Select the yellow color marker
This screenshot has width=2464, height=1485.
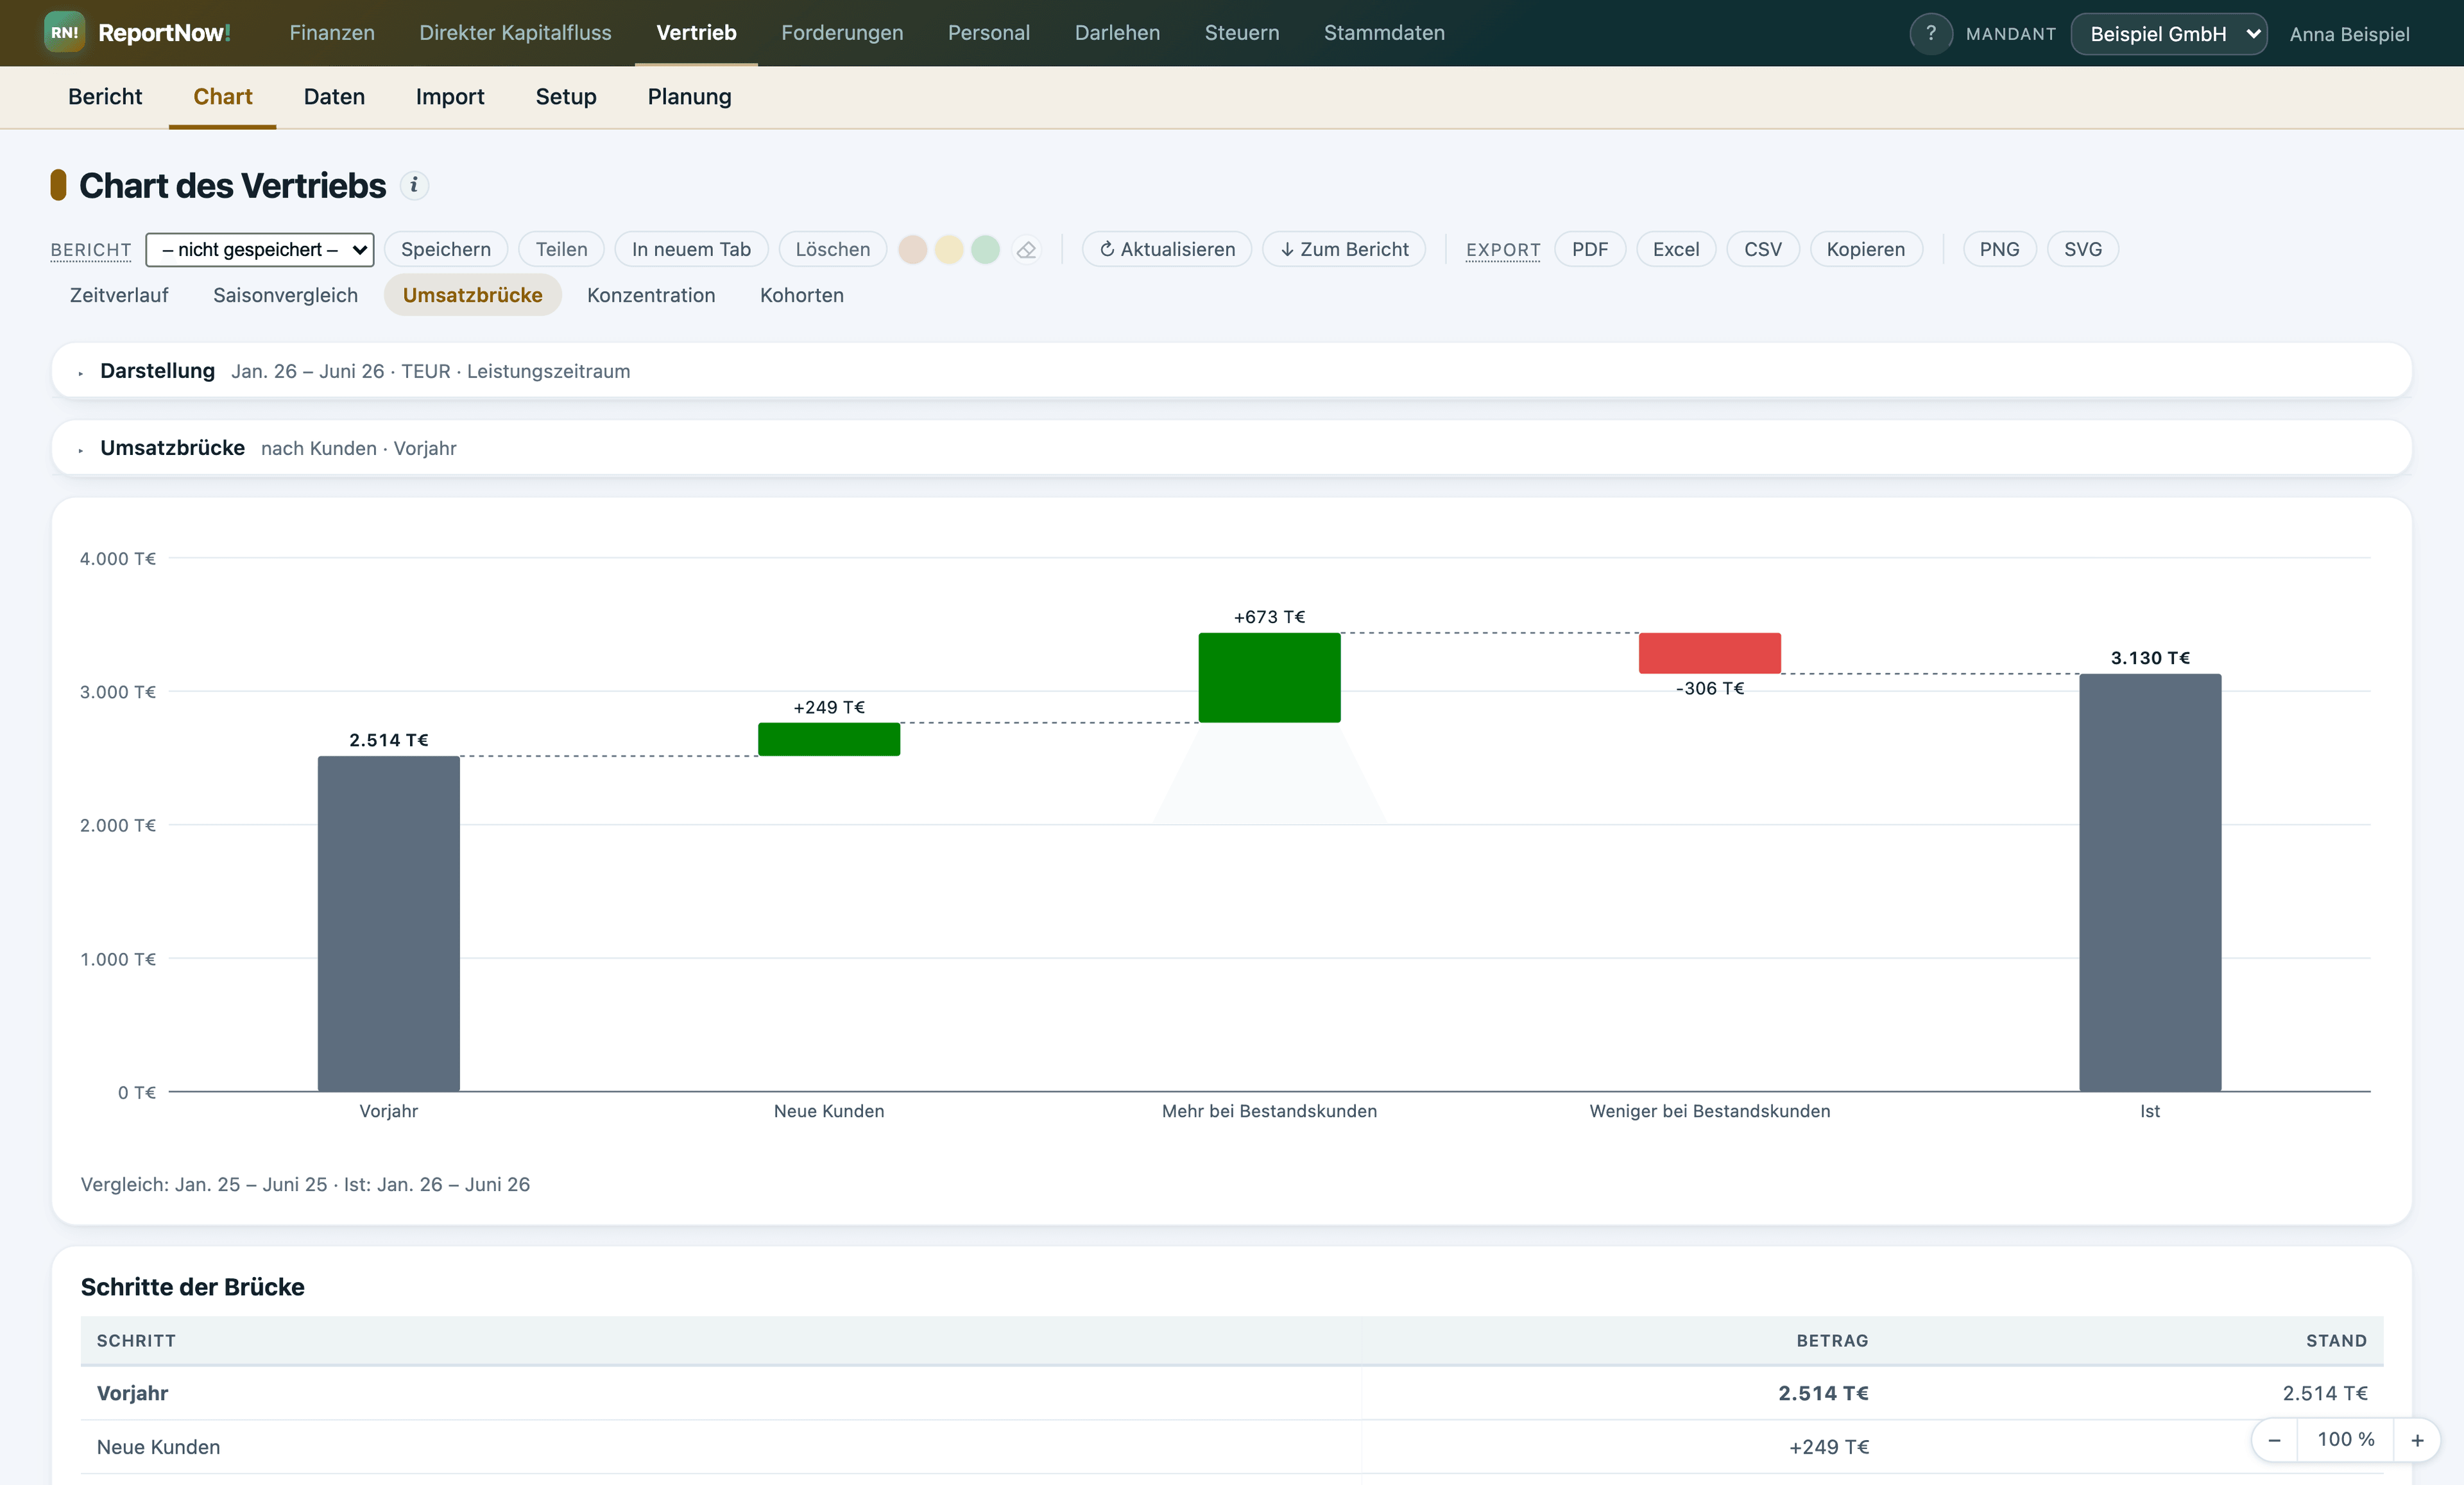pyautogui.click(x=949, y=249)
